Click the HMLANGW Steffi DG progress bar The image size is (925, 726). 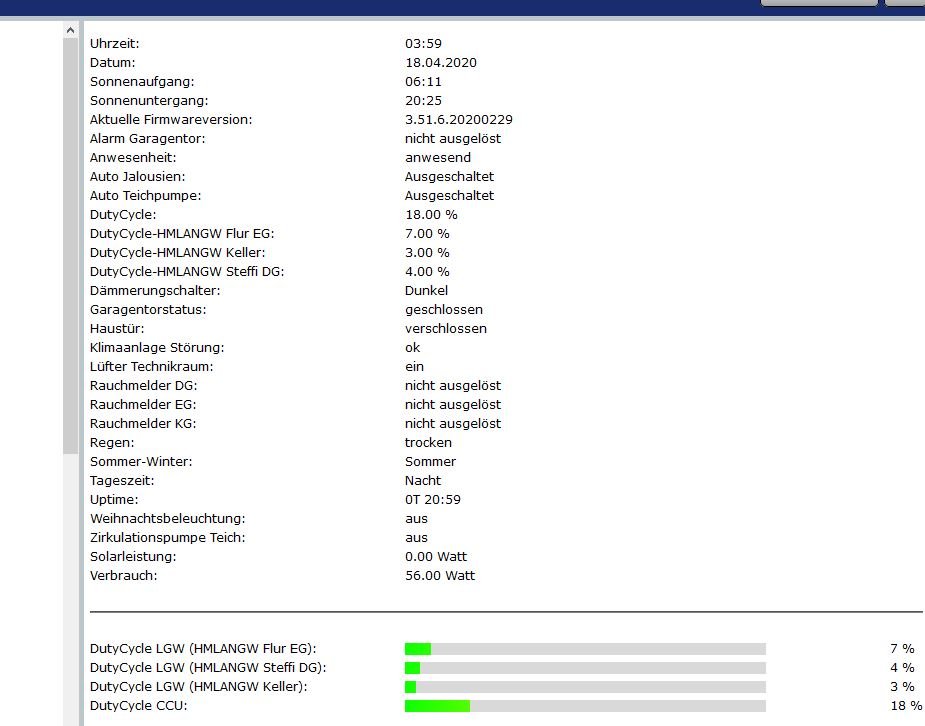[x=585, y=668]
